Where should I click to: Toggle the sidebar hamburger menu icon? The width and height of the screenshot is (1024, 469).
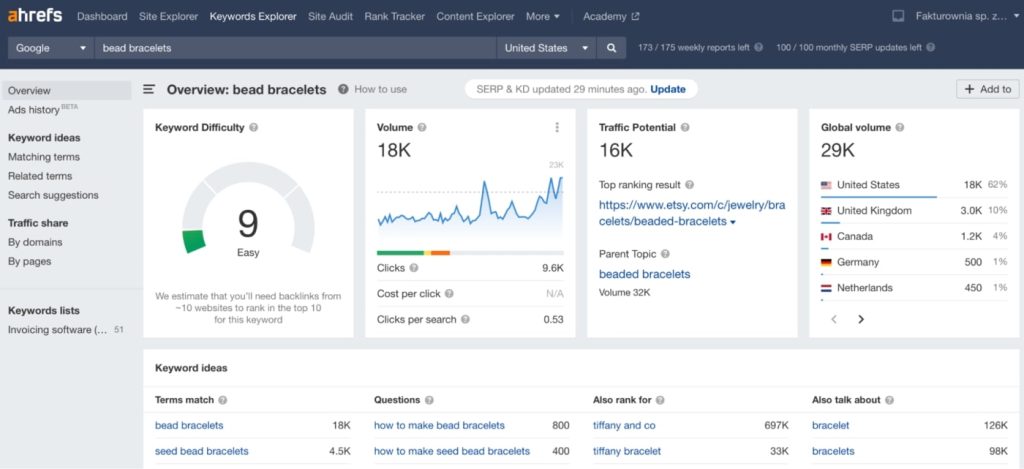tap(149, 89)
